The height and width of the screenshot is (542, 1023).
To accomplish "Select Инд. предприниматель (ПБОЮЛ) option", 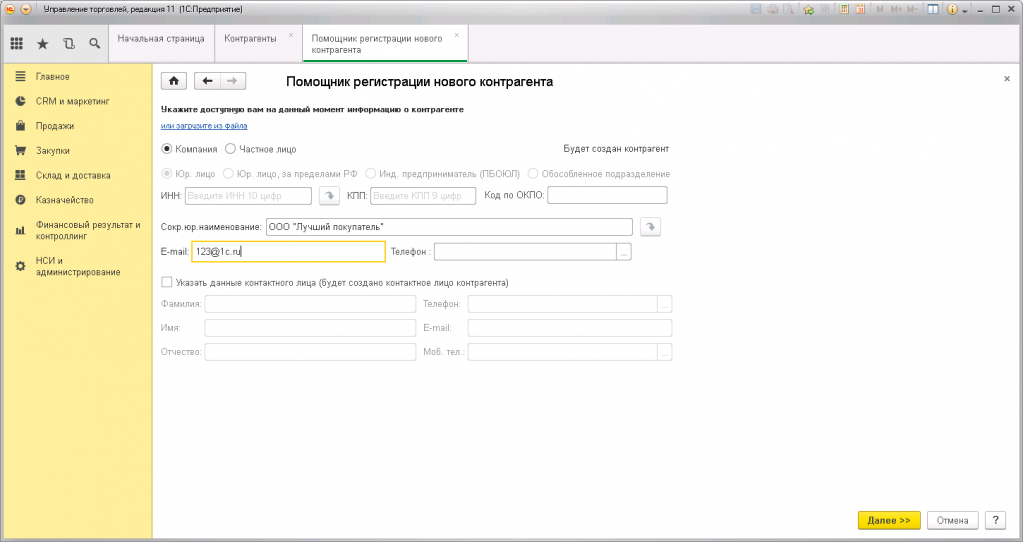I will 371,173.
